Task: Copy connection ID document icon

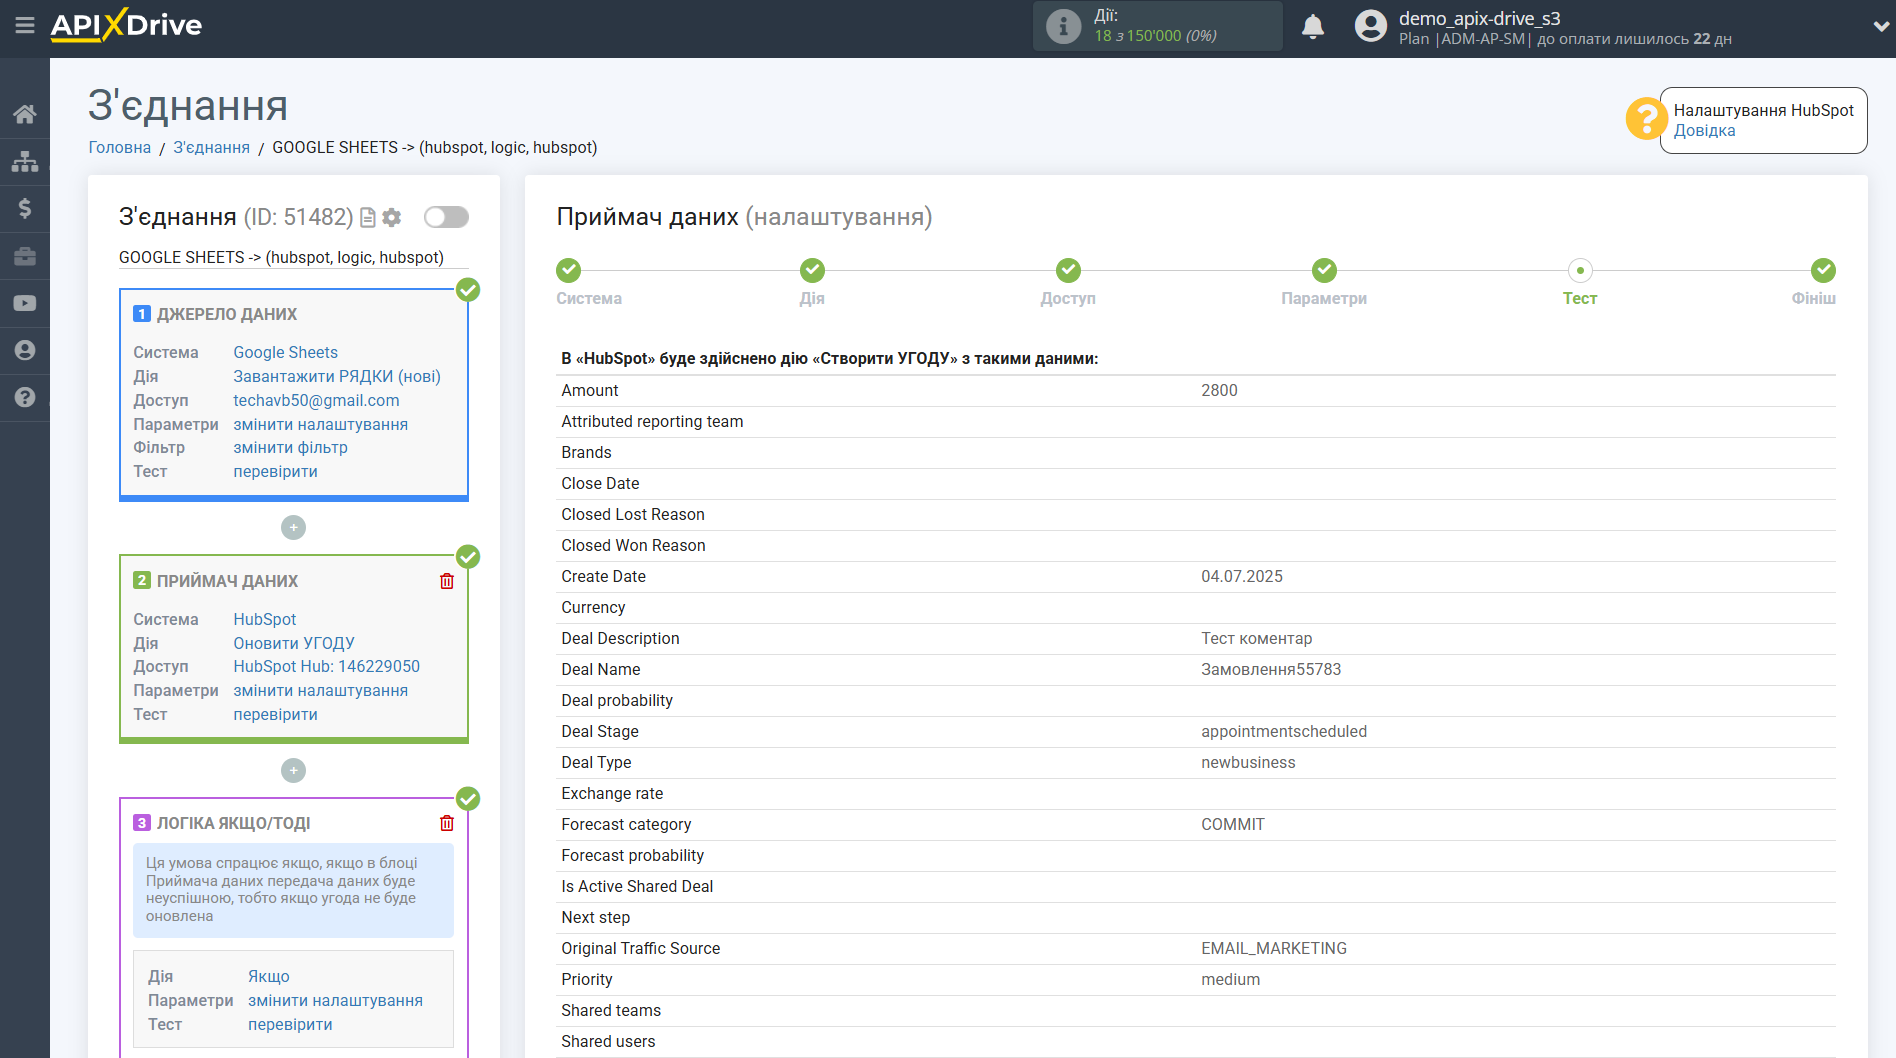Action: point(368,217)
